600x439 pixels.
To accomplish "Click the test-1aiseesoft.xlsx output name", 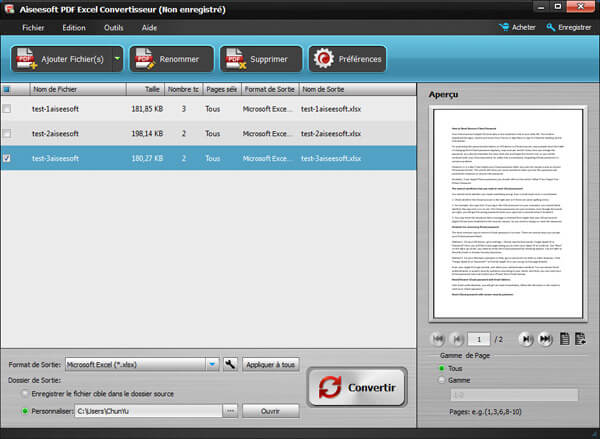I will [331, 109].
